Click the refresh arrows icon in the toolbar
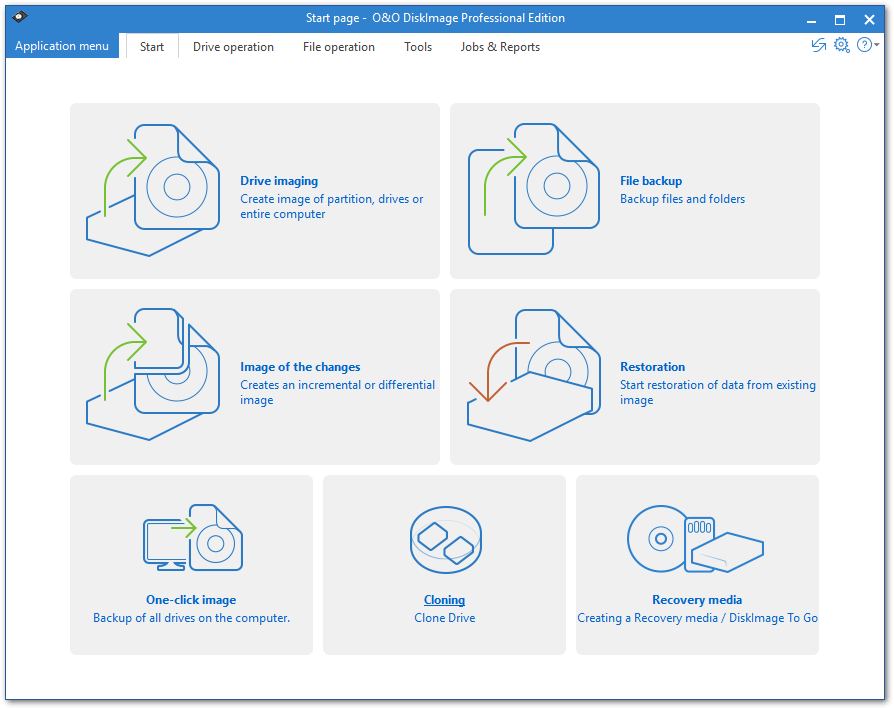Image resolution: width=894 pixels, height=709 pixels. tap(818, 45)
